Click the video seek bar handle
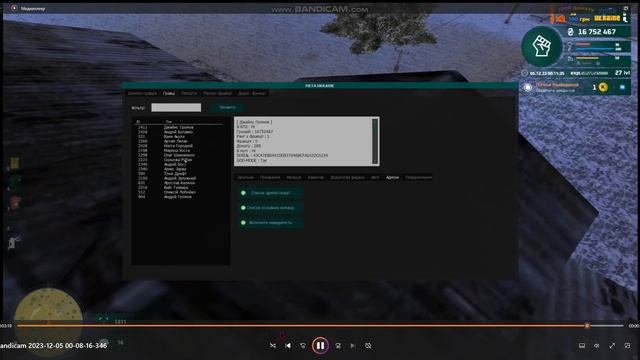640x360 pixels. point(587,326)
